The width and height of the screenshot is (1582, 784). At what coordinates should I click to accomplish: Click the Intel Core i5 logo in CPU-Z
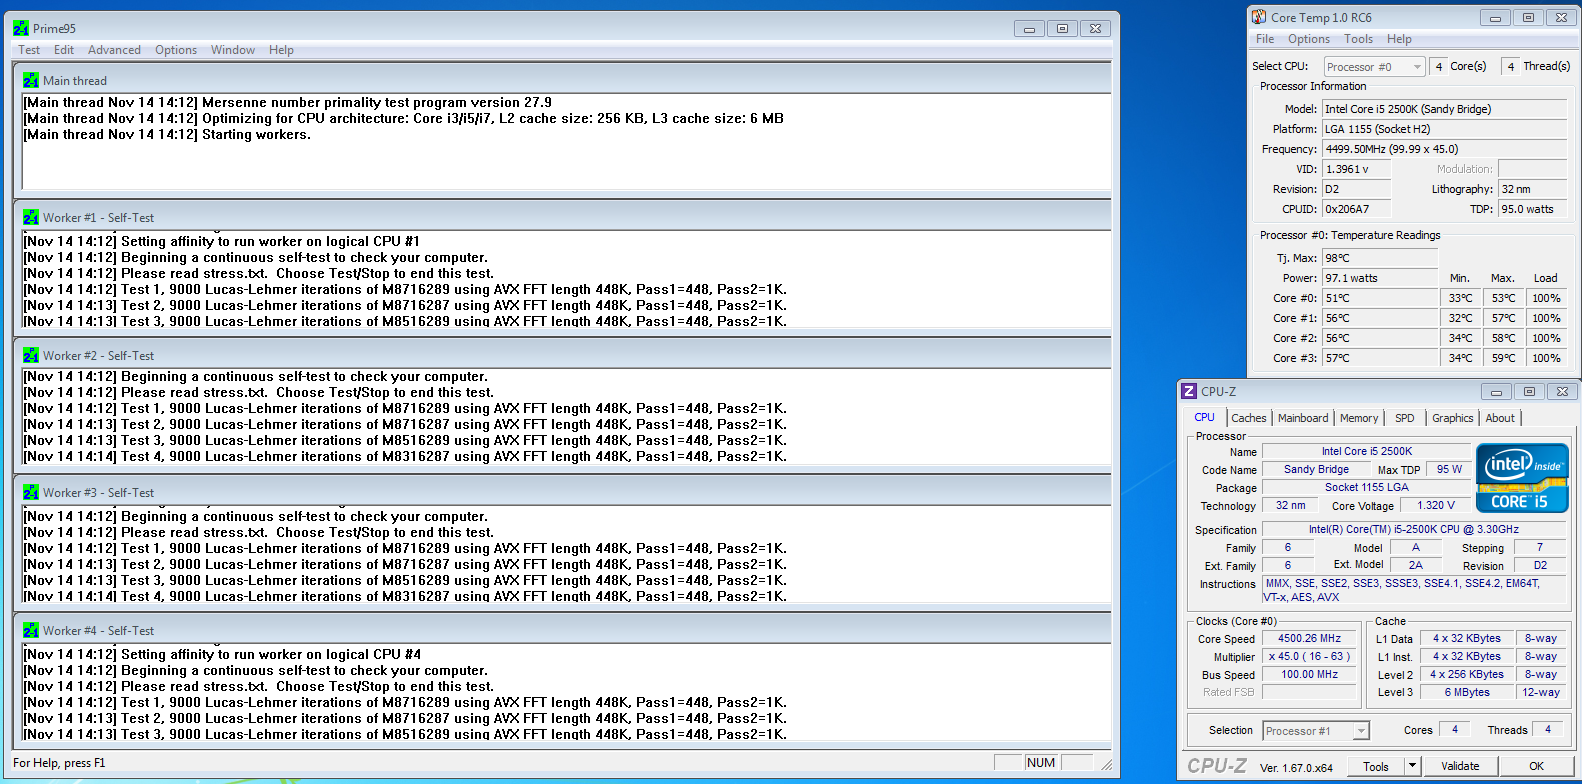tap(1522, 477)
